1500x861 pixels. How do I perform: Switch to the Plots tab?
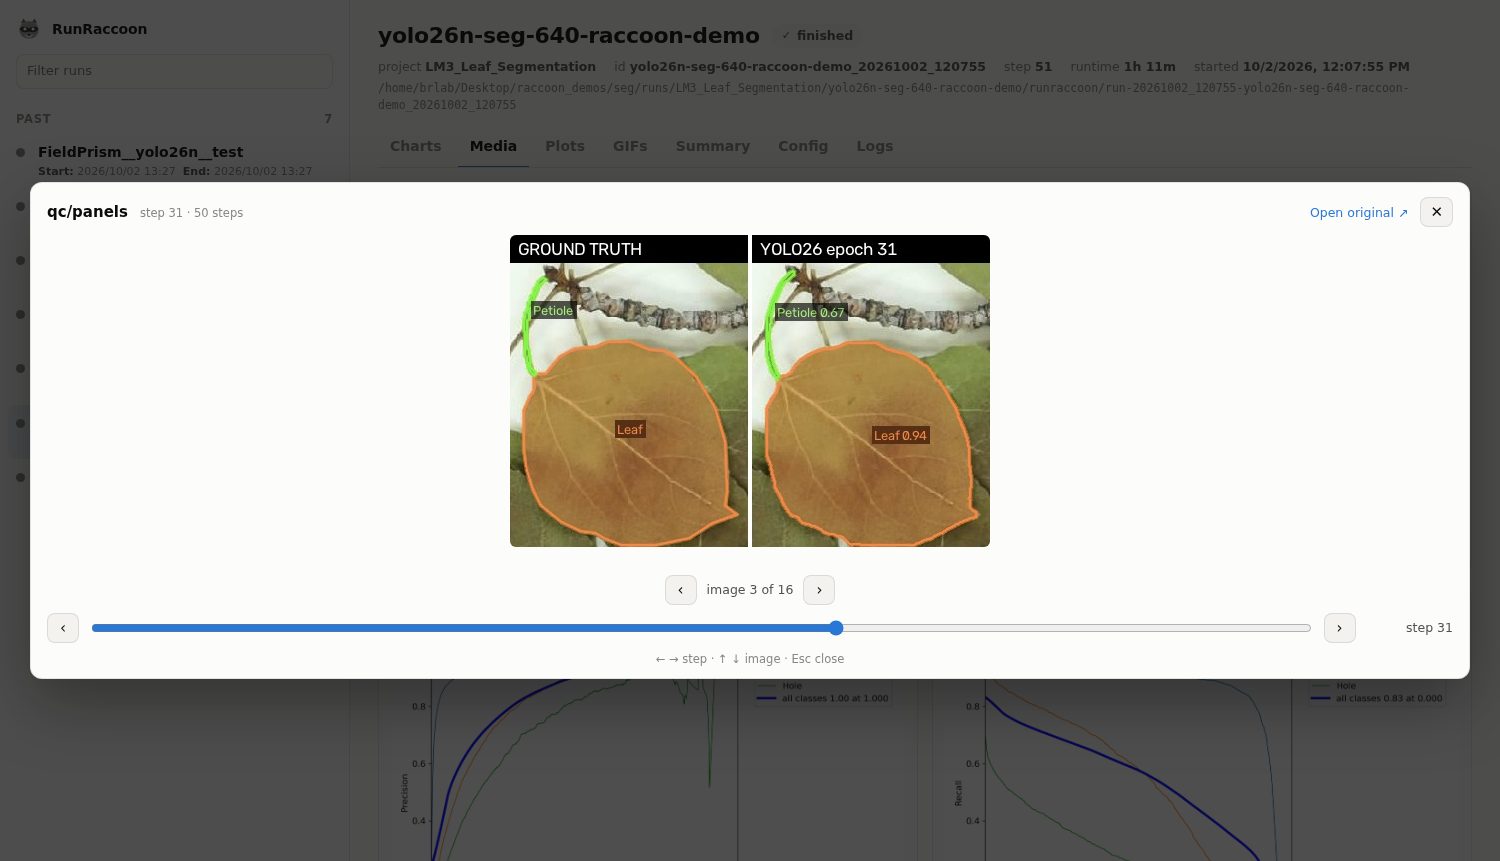pyautogui.click(x=565, y=146)
